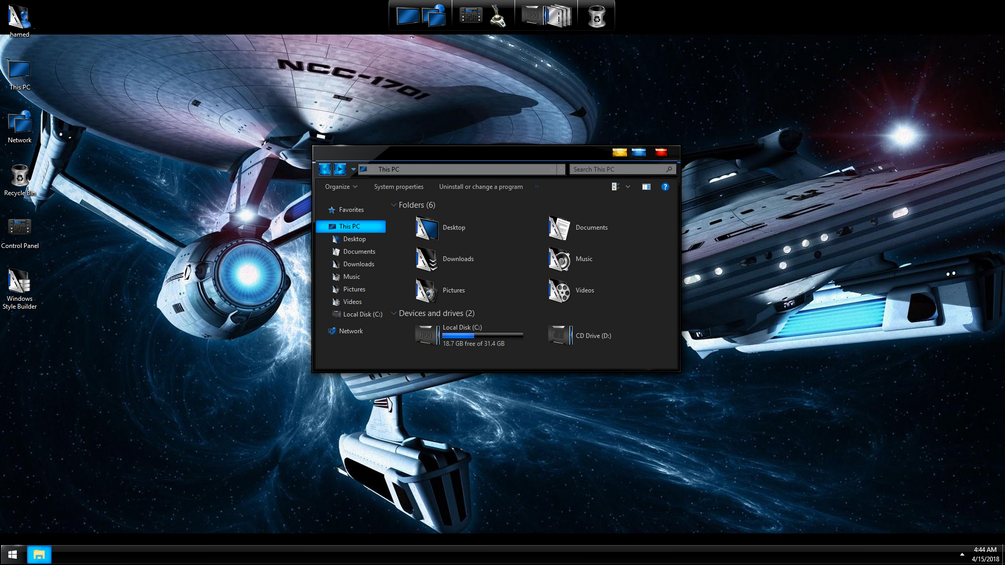Image resolution: width=1005 pixels, height=565 pixels.
Task: Click System properties in the command bar
Action: [x=399, y=187]
